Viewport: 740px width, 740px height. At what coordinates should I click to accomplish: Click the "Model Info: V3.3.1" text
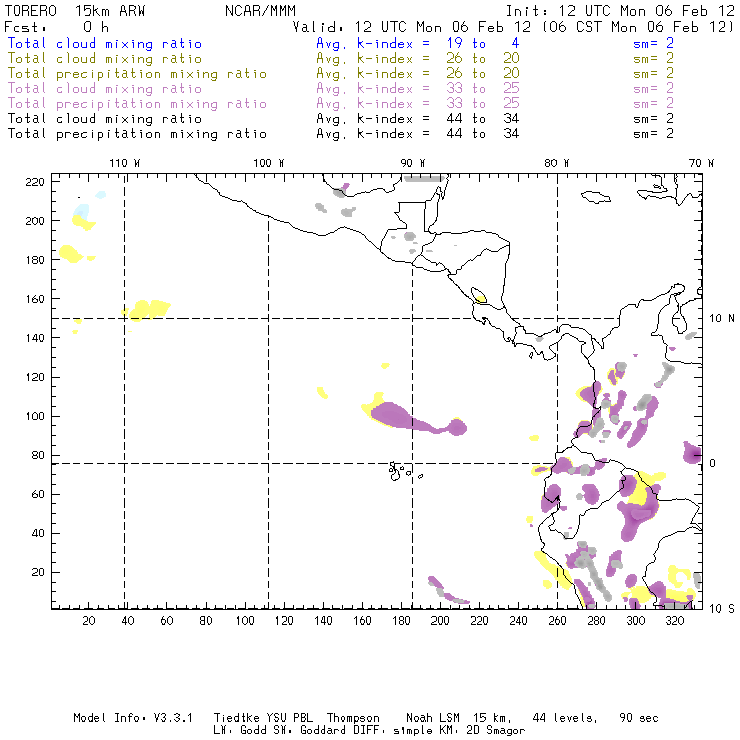tap(133, 718)
